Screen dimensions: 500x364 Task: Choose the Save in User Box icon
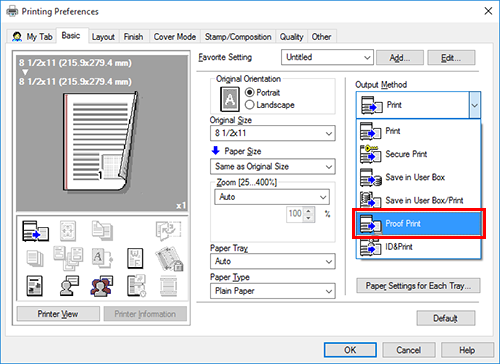click(370, 177)
